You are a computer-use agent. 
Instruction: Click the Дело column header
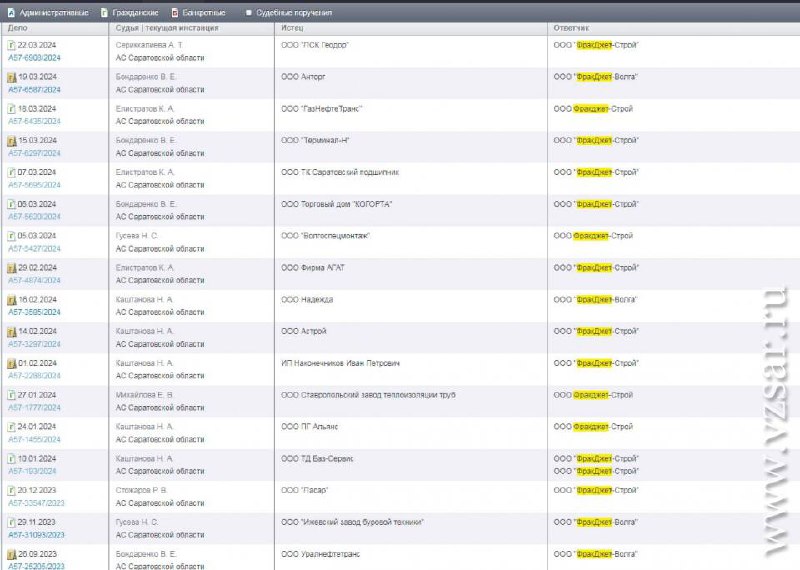coord(18,28)
